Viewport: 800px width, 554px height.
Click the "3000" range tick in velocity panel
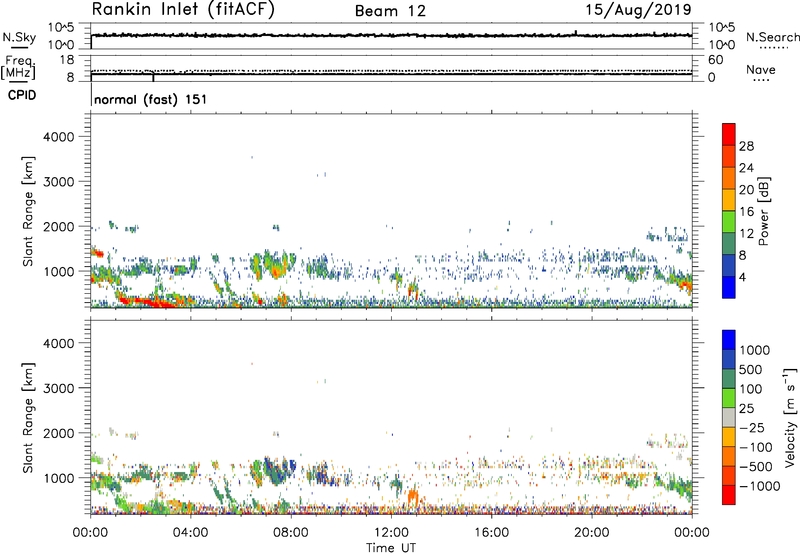[x=59, y=388]
